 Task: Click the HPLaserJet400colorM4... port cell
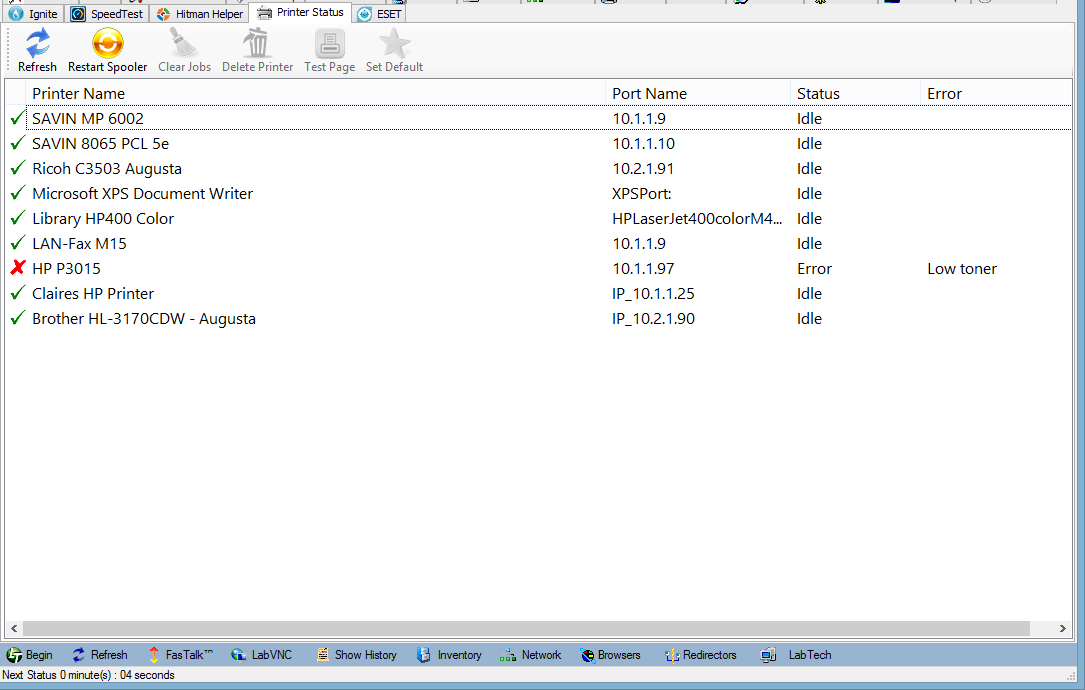tap(697, 219)
